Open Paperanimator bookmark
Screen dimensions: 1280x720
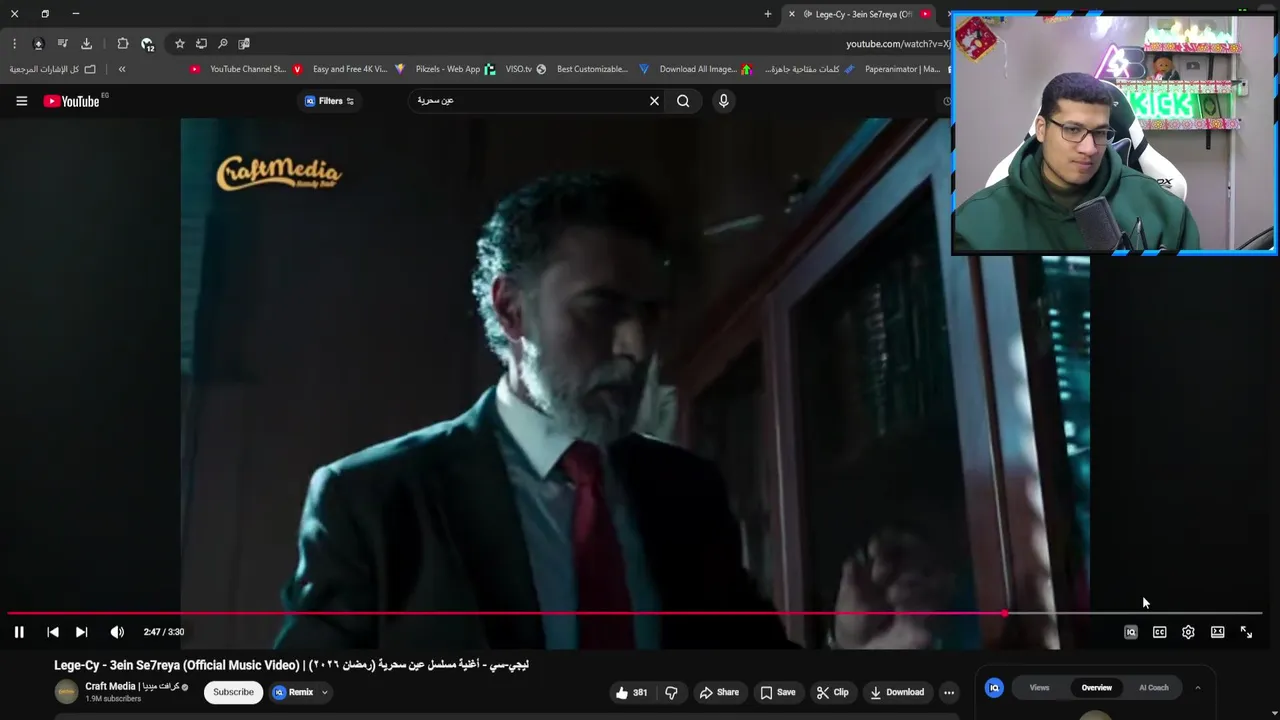tap(893, 69)
